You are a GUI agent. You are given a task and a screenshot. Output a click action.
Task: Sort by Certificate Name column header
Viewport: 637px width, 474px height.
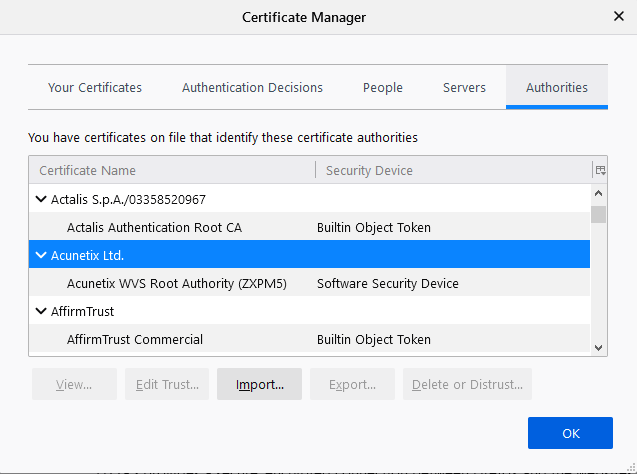click(x=170, y=170)
